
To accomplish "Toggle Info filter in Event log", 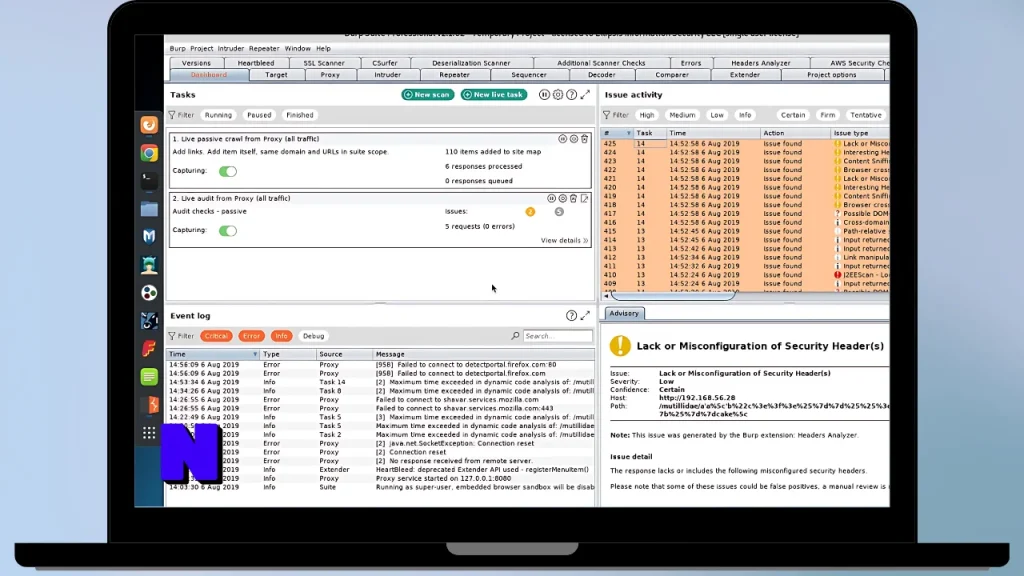I will [281, 336].
